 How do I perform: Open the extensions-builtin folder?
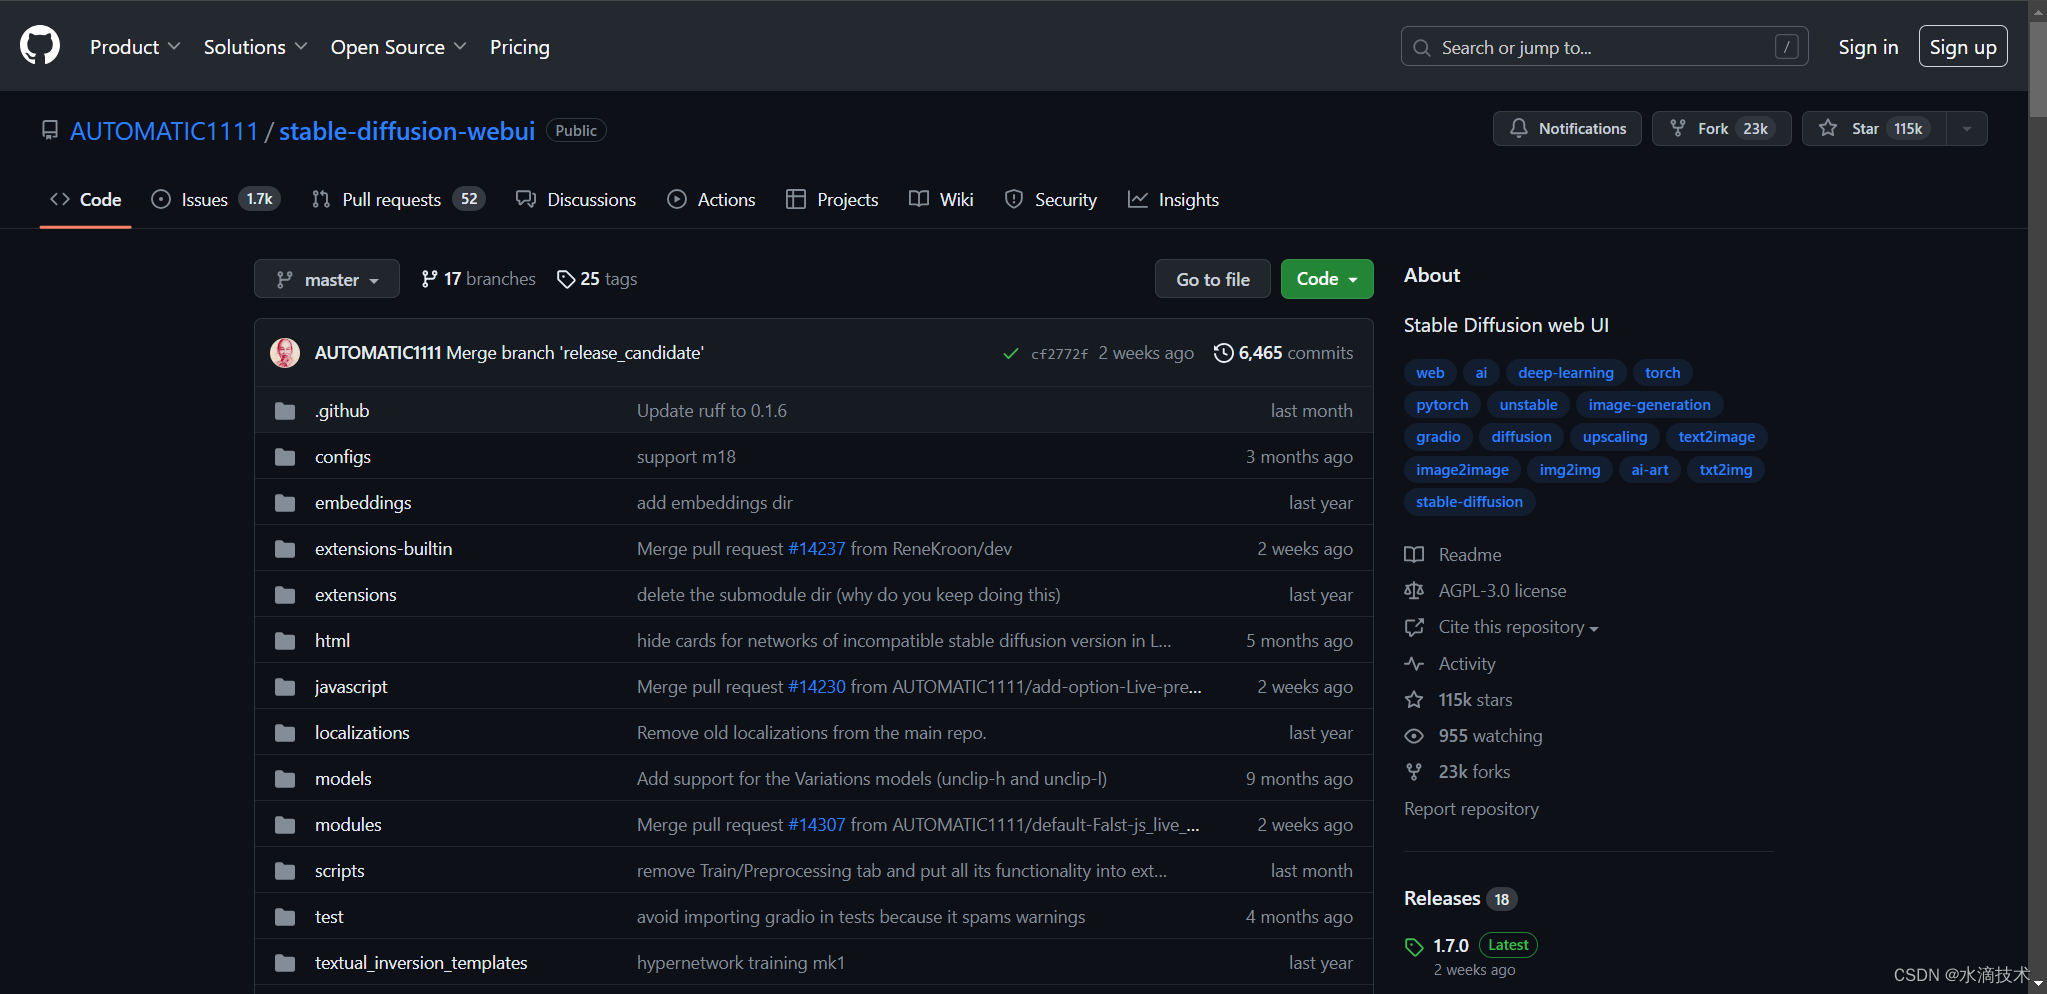(x=383, y=549)
